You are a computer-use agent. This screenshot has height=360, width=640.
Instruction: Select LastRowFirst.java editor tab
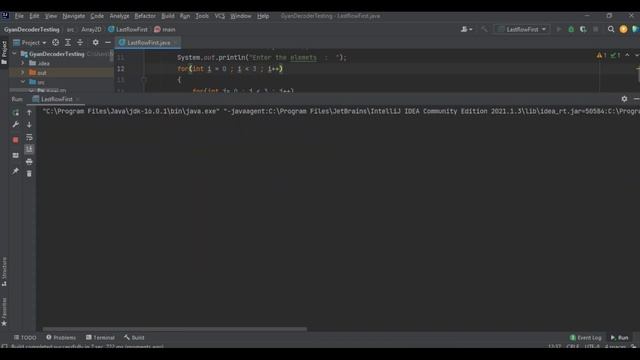(x=148, y=42)
